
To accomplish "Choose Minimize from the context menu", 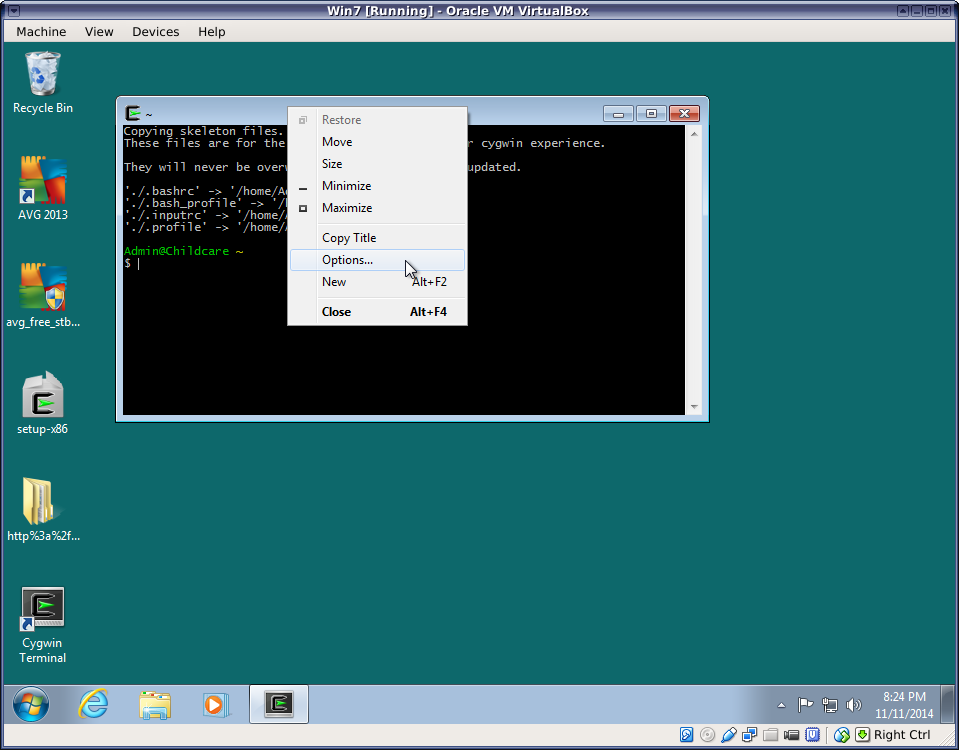I will (377, 186).
